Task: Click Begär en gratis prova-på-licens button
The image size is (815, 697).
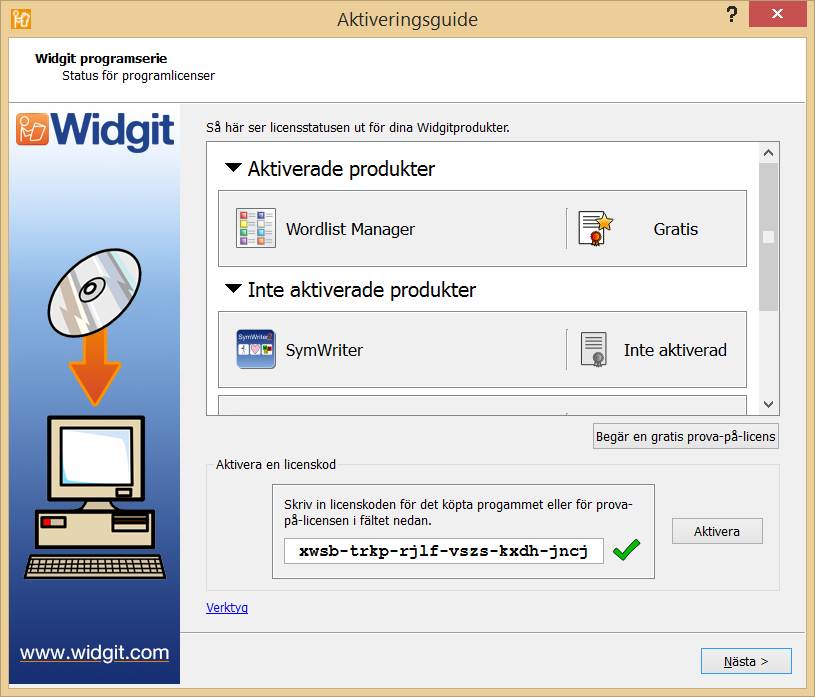Action: tap(686, 436)
